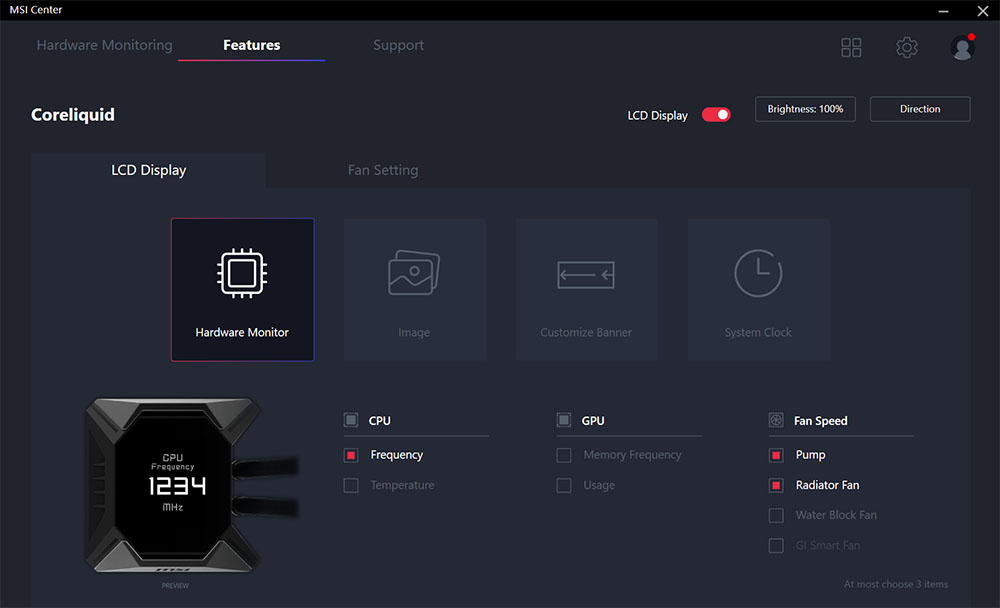Toggle the GPU group checkbox

click(x=563, y=420)
